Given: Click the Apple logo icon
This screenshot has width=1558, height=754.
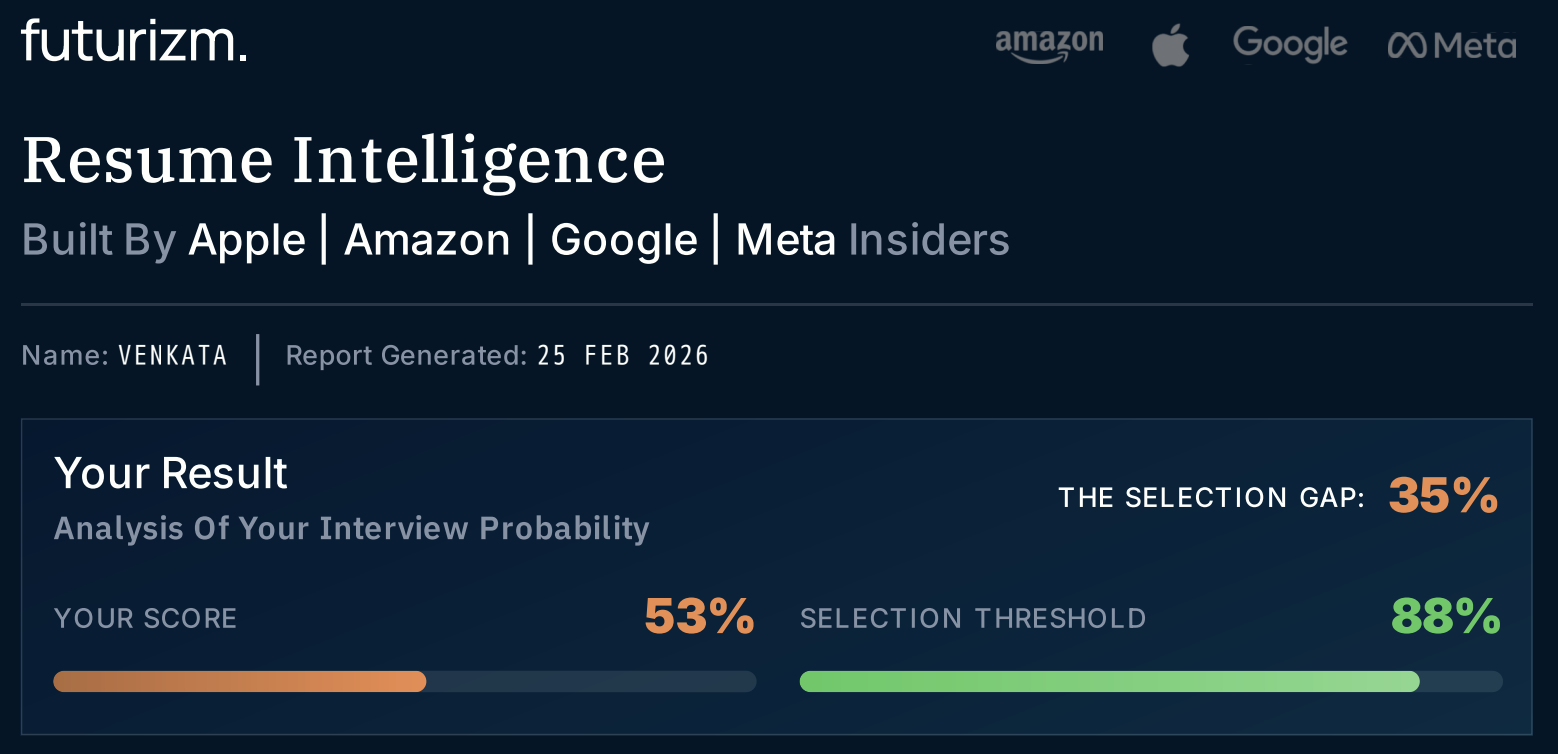Looking at the screenshot, I should click(x=1170, y=46).
